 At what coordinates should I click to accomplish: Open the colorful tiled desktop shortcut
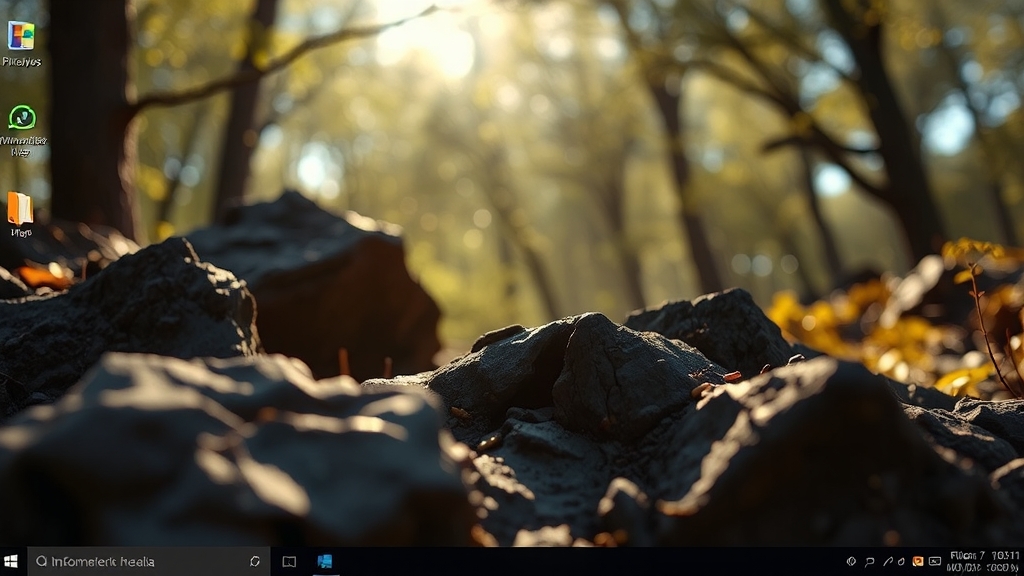pyautogui.click(x=21, y=36)
